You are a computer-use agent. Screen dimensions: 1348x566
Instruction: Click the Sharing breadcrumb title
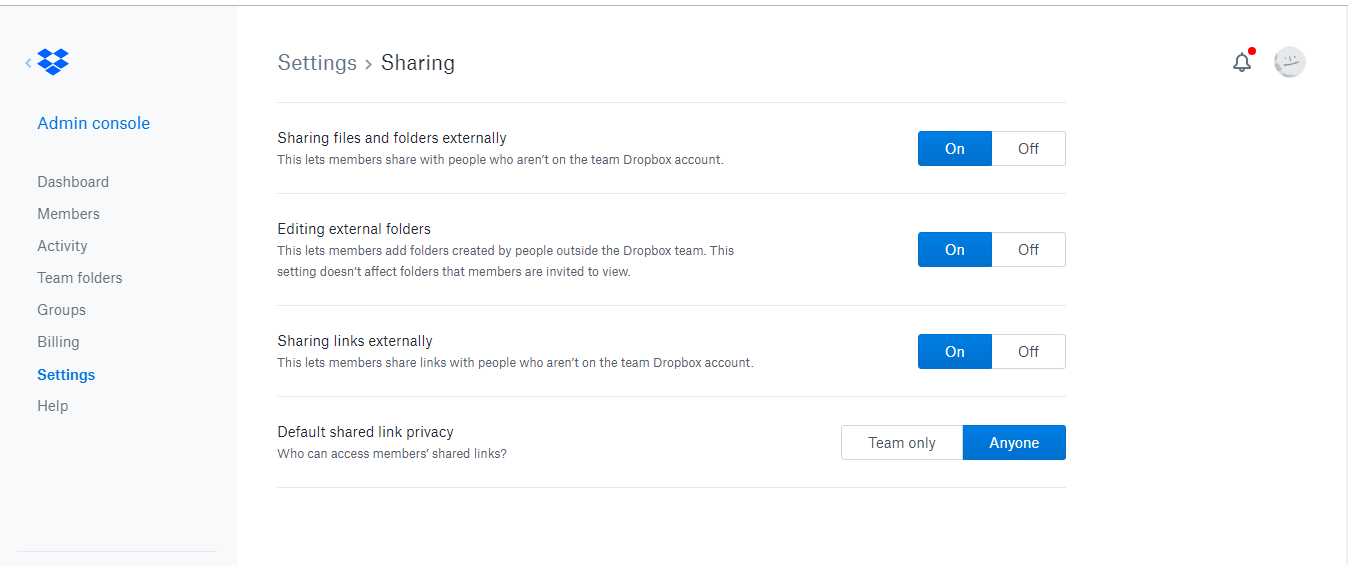tap(418, 63)
